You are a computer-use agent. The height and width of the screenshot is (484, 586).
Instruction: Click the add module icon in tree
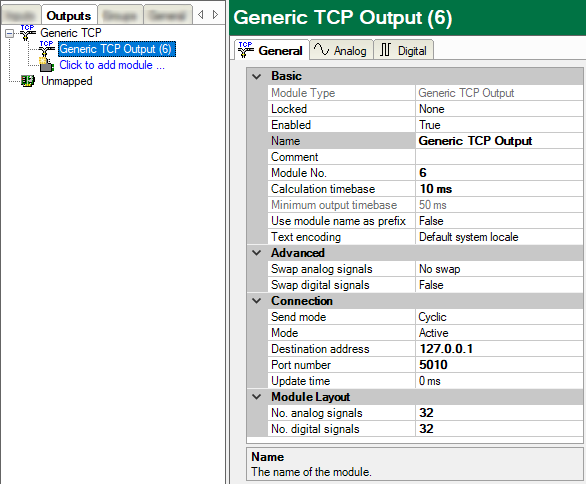pyautogui.click(x=47, y=65)
